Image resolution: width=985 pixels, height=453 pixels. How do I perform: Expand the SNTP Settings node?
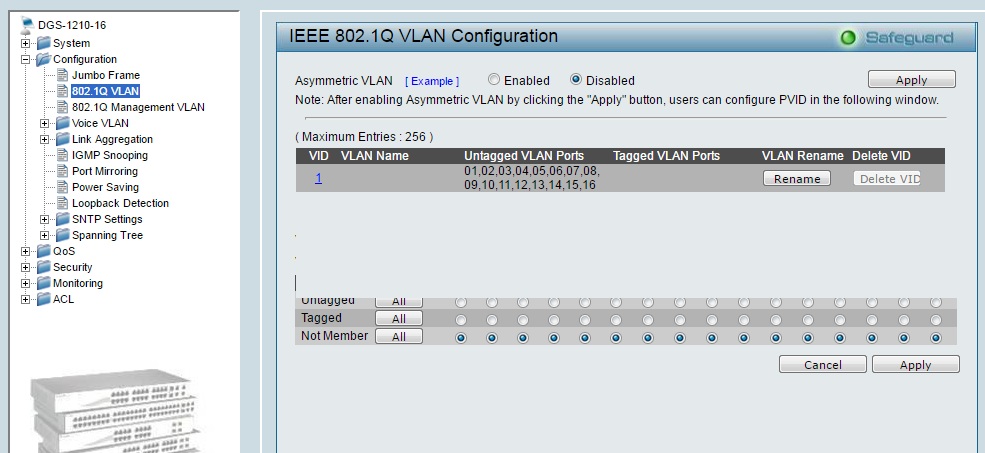[44, 219]
